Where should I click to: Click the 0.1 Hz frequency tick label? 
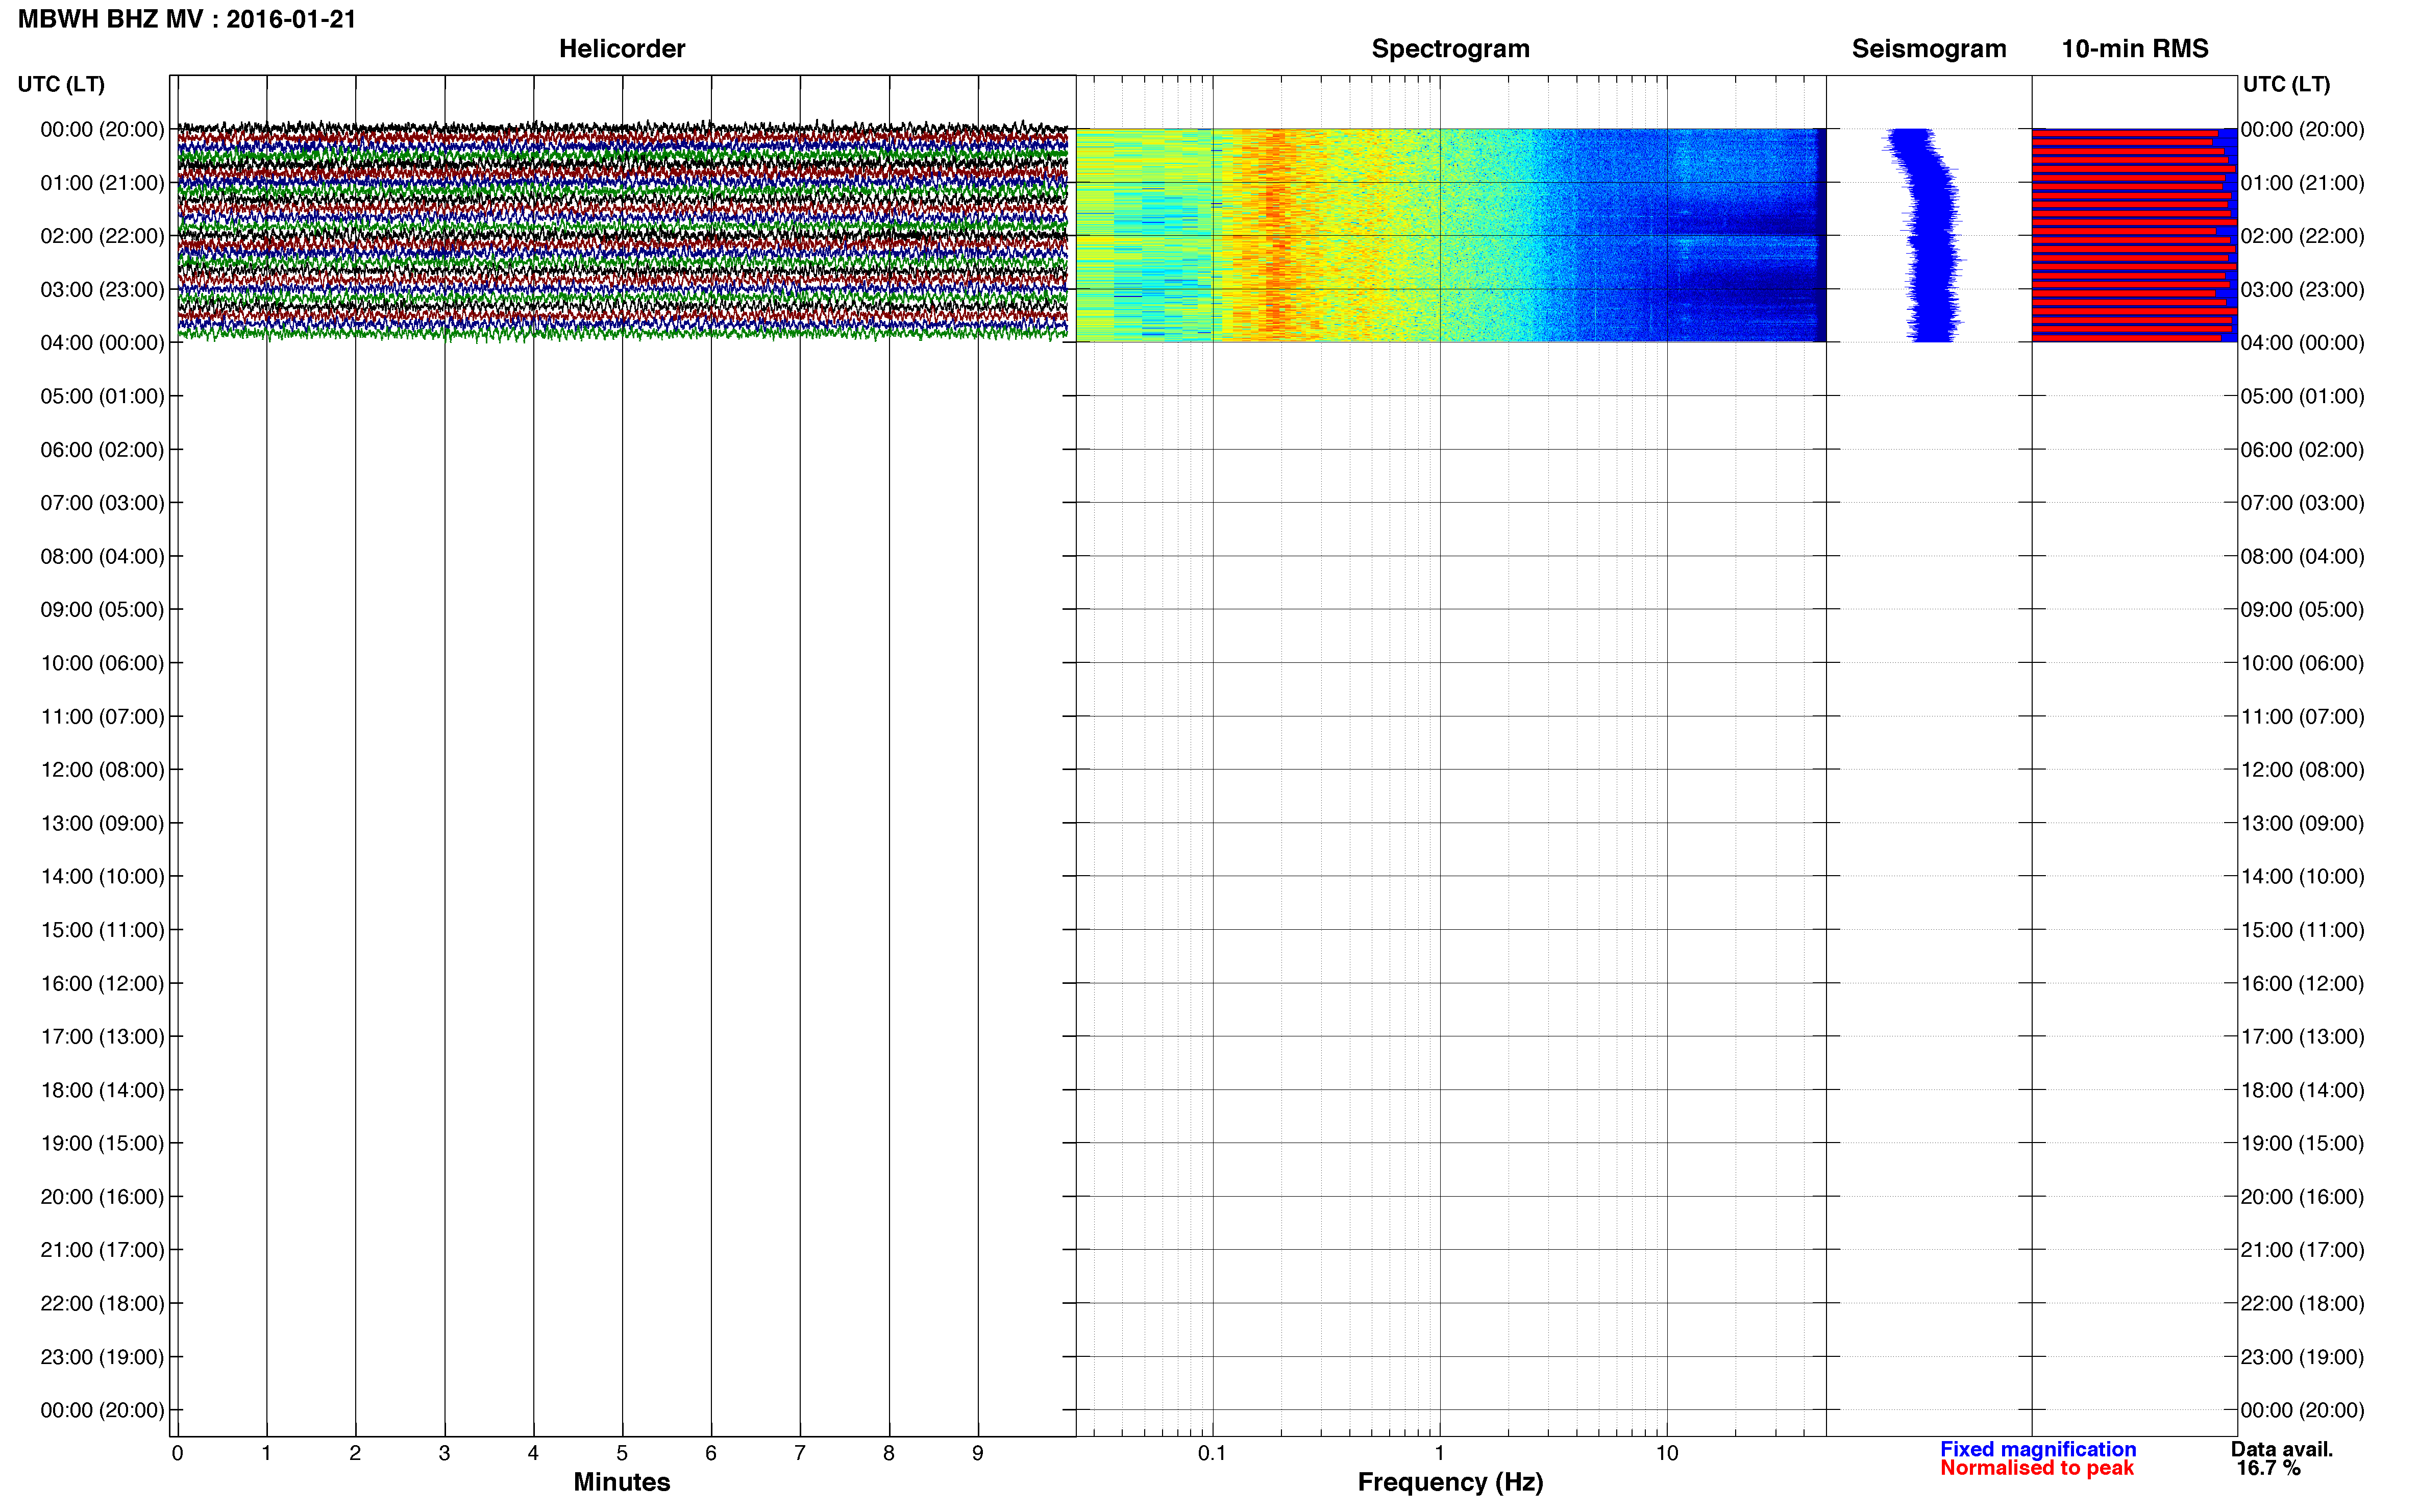1212,1454
